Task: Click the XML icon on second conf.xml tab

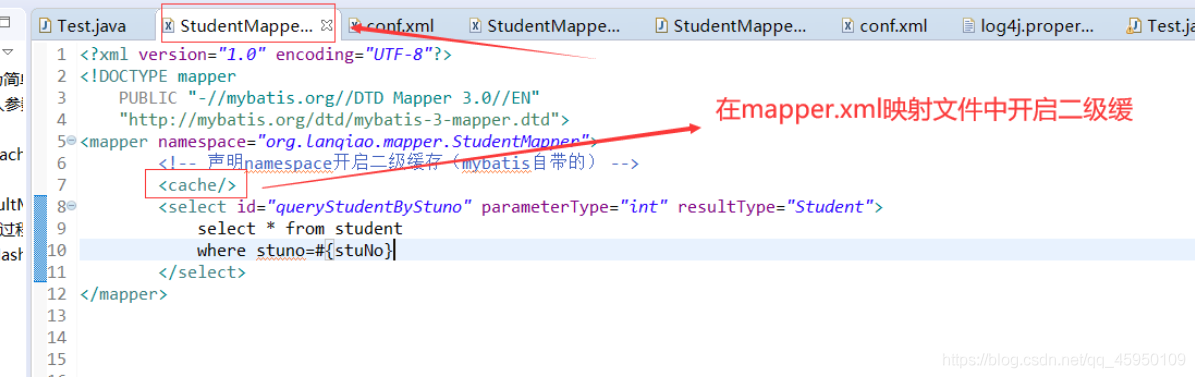Action: 847,25
